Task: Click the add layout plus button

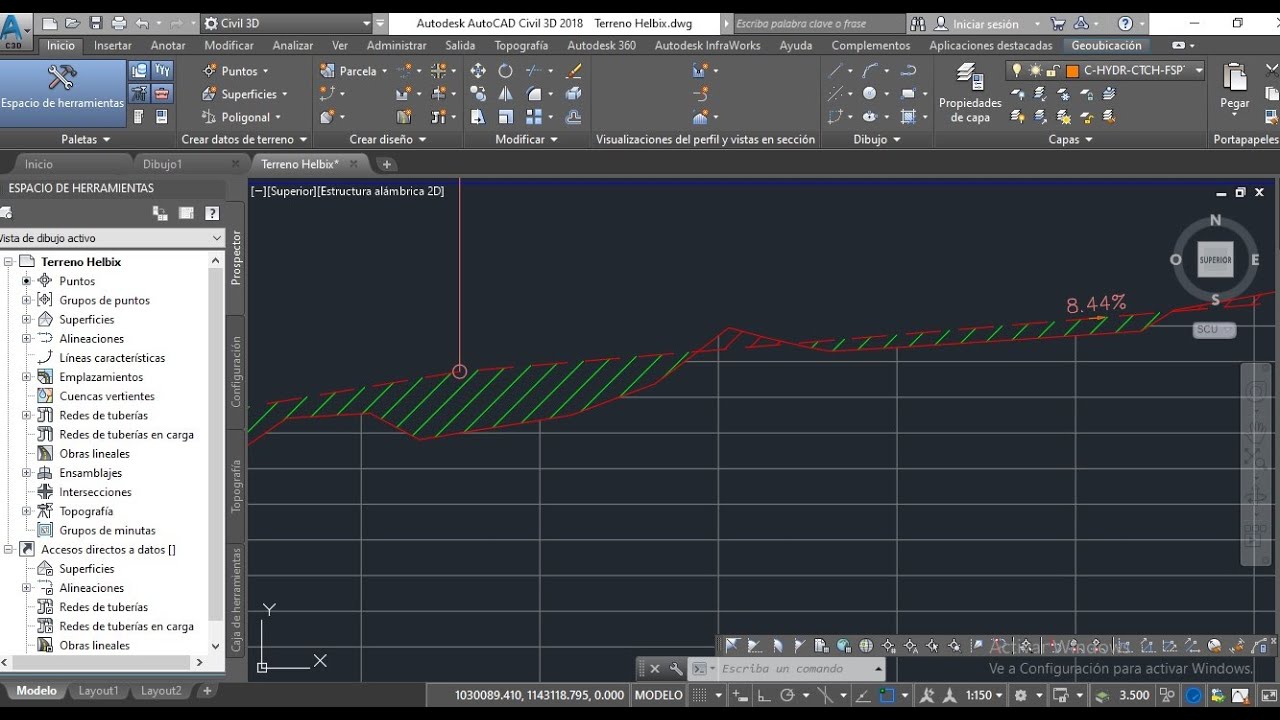Action: point(207,691)
